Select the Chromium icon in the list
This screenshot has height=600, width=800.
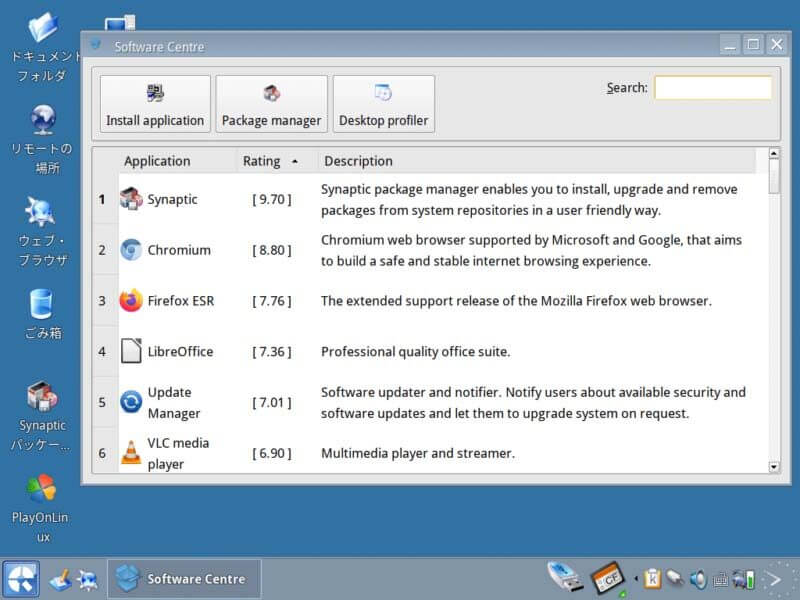[x=131, y=250]
